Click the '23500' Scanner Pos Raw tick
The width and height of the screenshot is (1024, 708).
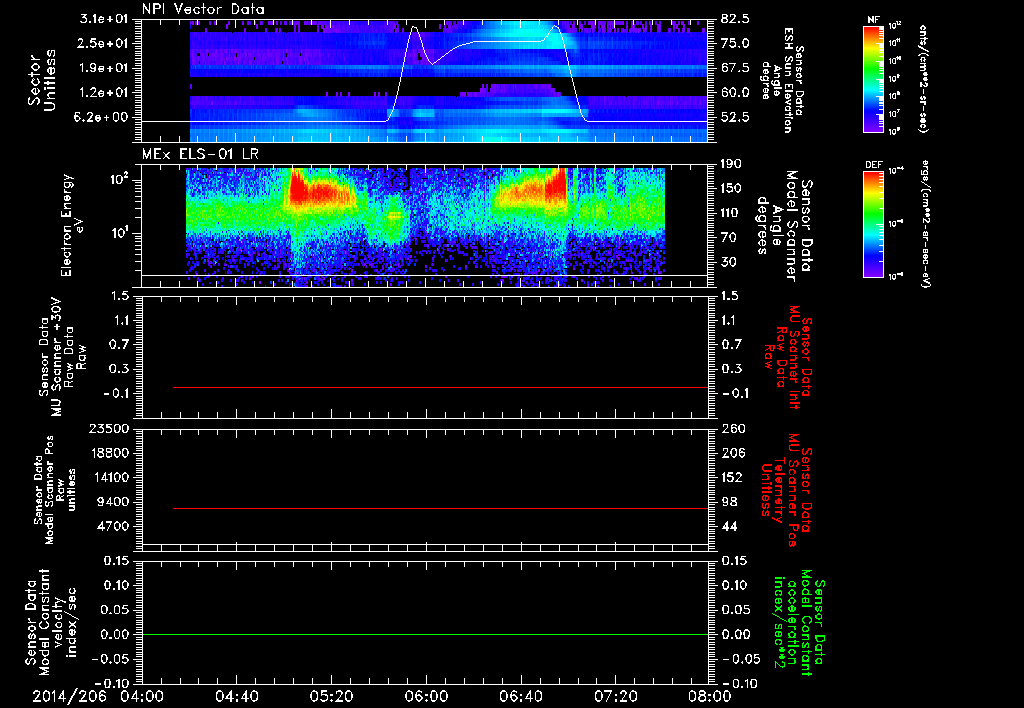click(x=109, y=429)
